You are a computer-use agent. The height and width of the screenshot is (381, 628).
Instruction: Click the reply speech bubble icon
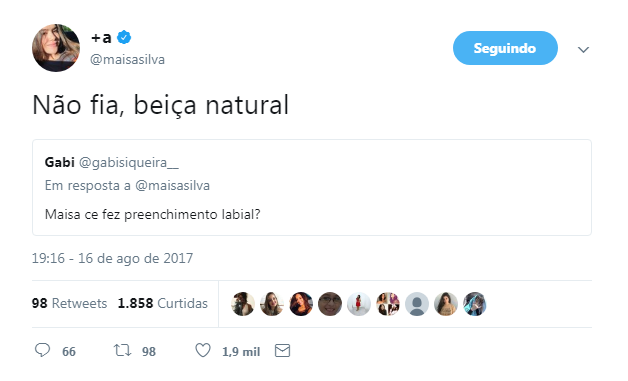[x=42, y=350]
